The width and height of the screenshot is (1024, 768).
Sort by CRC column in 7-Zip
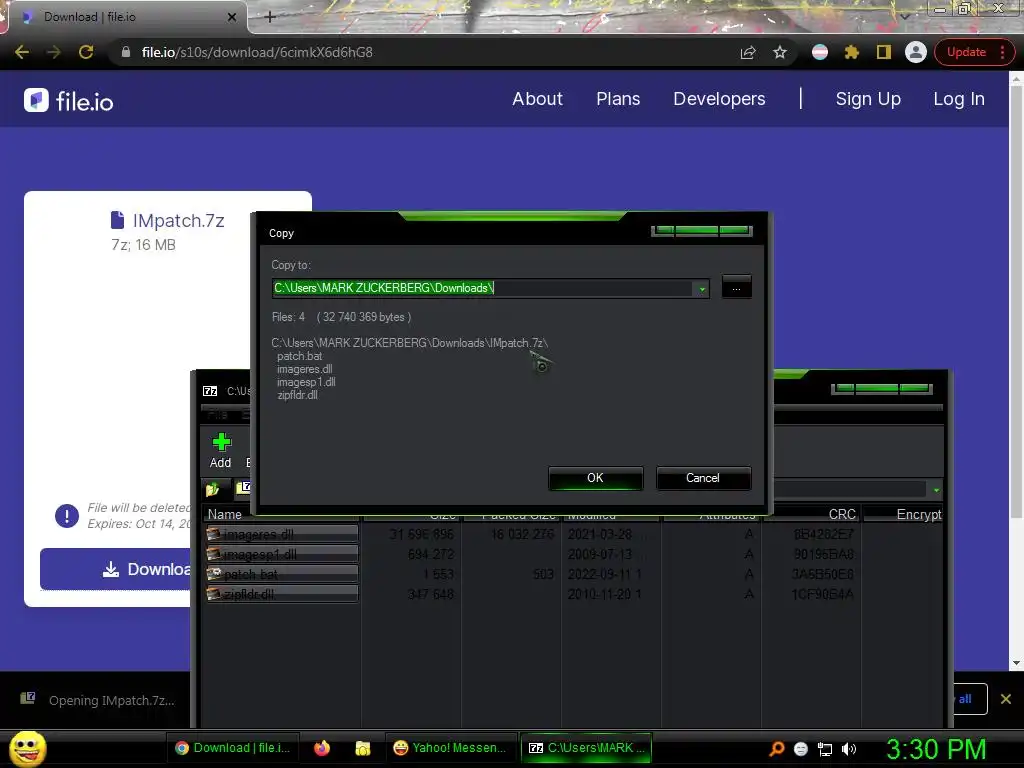(812, 515)
